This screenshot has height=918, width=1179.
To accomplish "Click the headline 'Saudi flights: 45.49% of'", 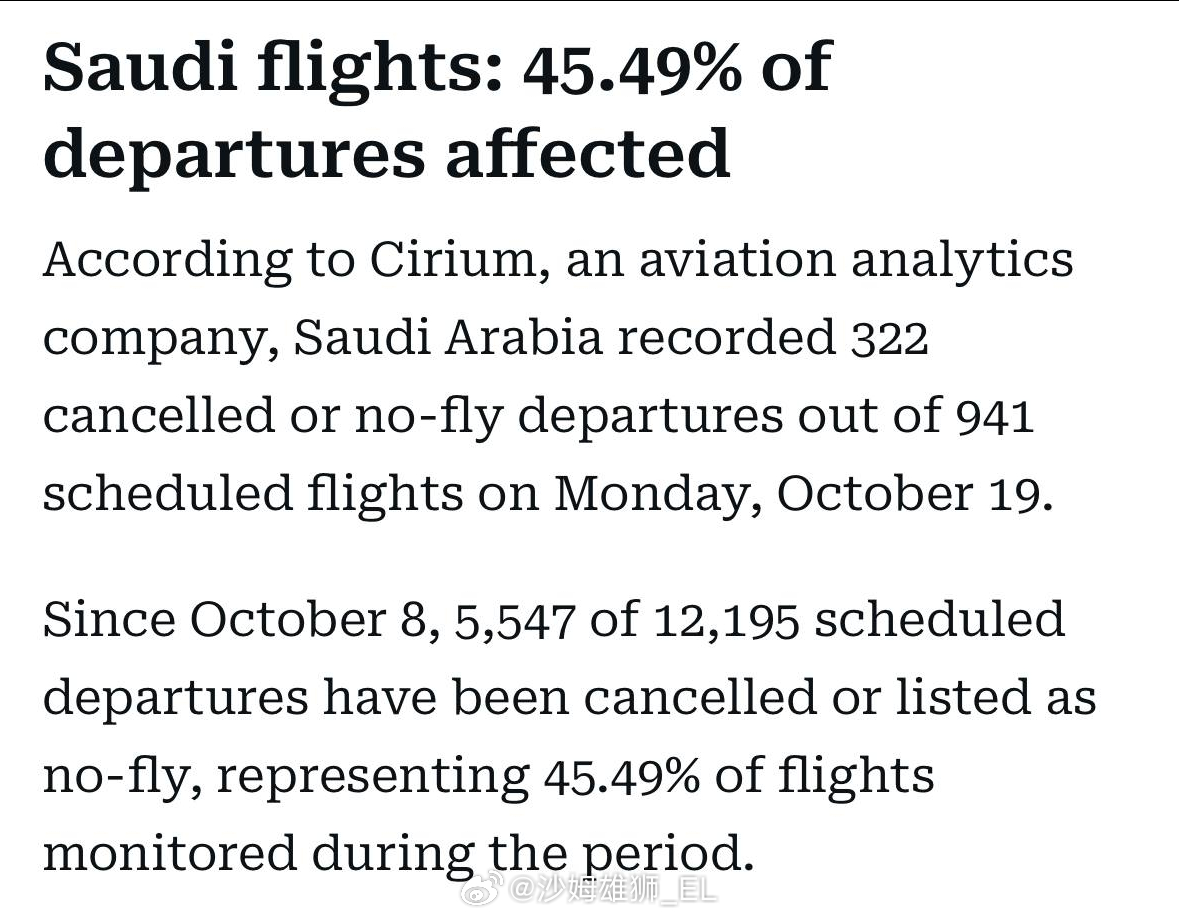I will click(438, 69).
